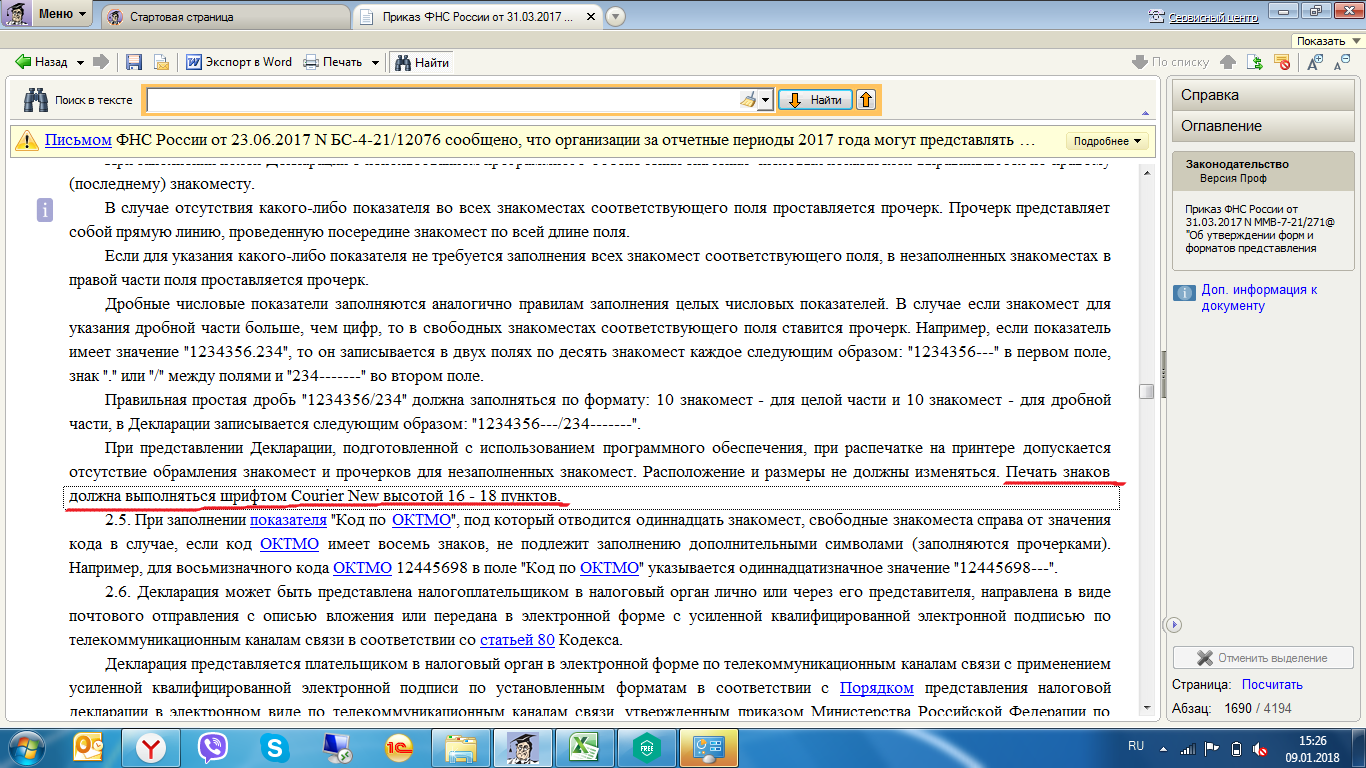The width and height of the screenshot is (1366, 768).
Task: Open the file explorer folder taskbar icon
Action: (461, 747)
